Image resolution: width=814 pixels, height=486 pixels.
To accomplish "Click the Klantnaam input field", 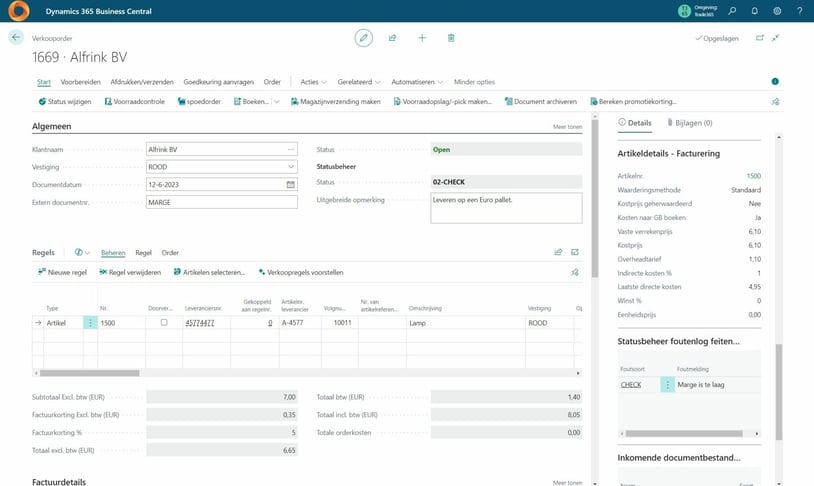I will click(x=222, y=150).
